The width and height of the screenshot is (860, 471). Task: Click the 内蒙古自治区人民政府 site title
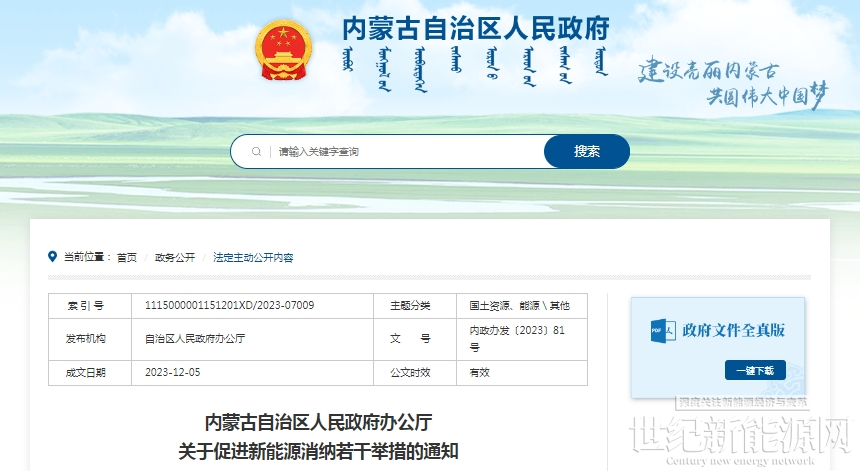476,29
